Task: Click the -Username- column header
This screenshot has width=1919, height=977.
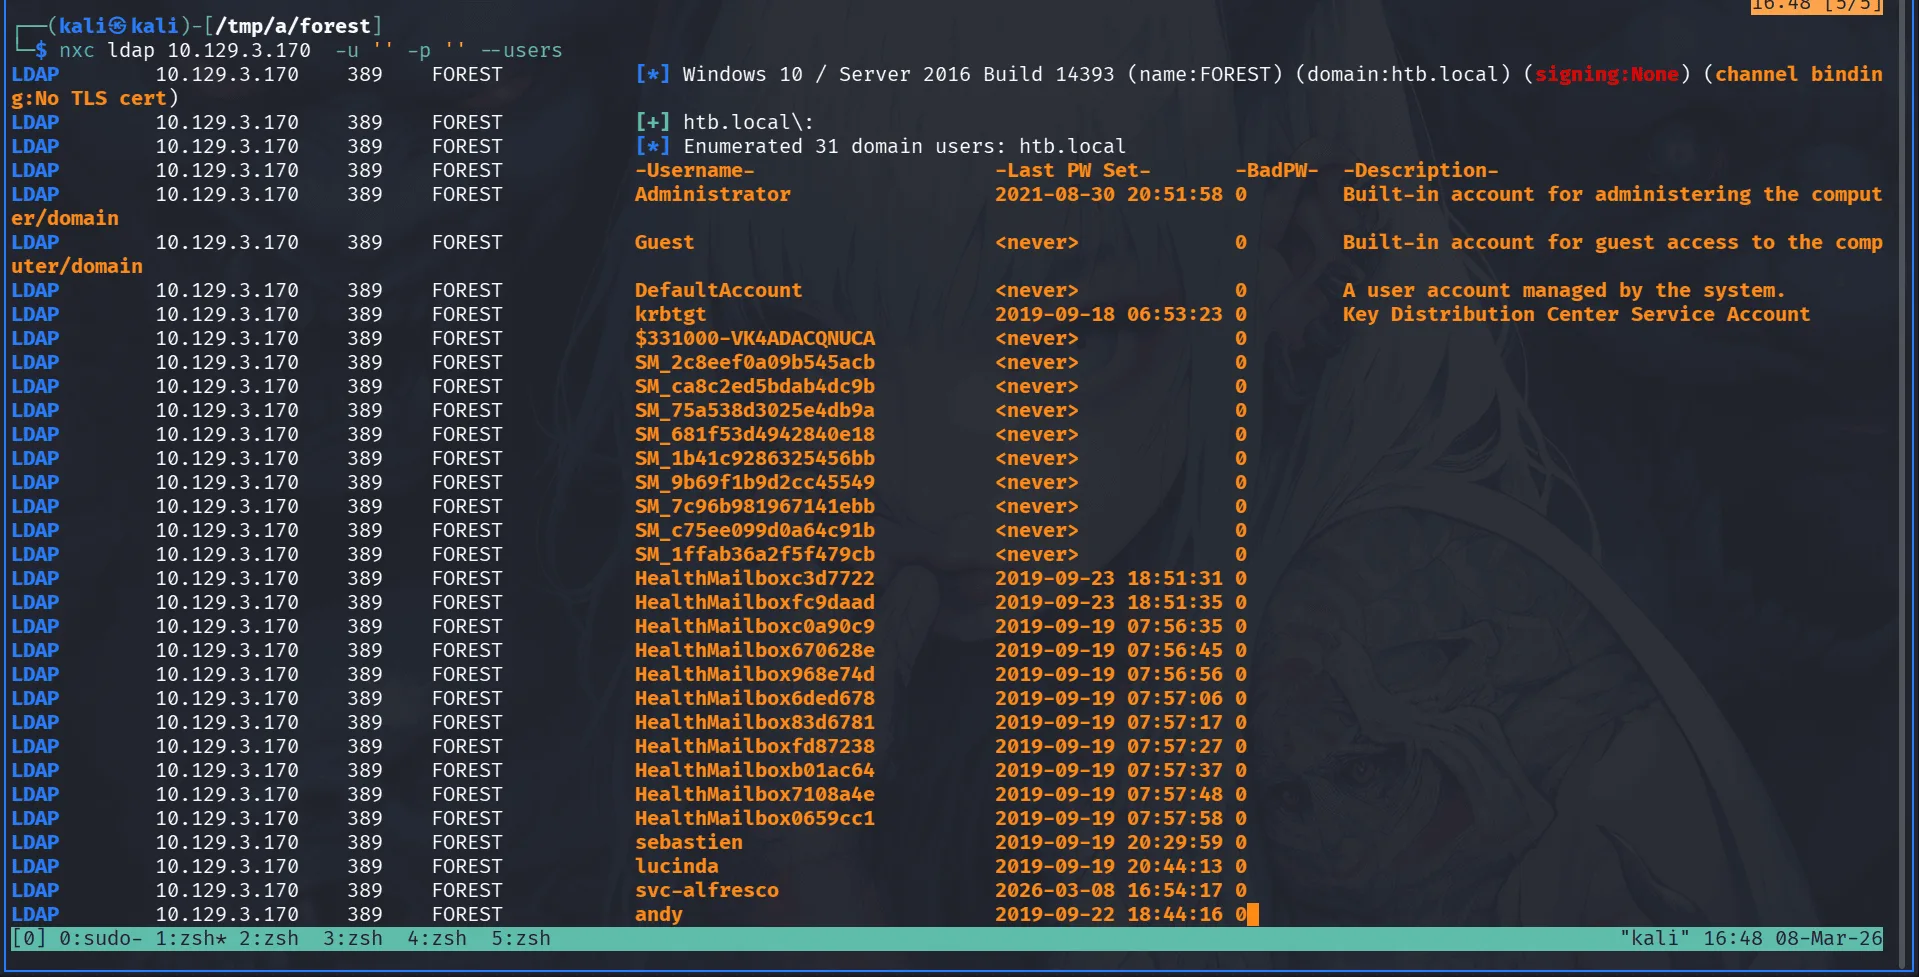Action: click(x=694, y=170)
